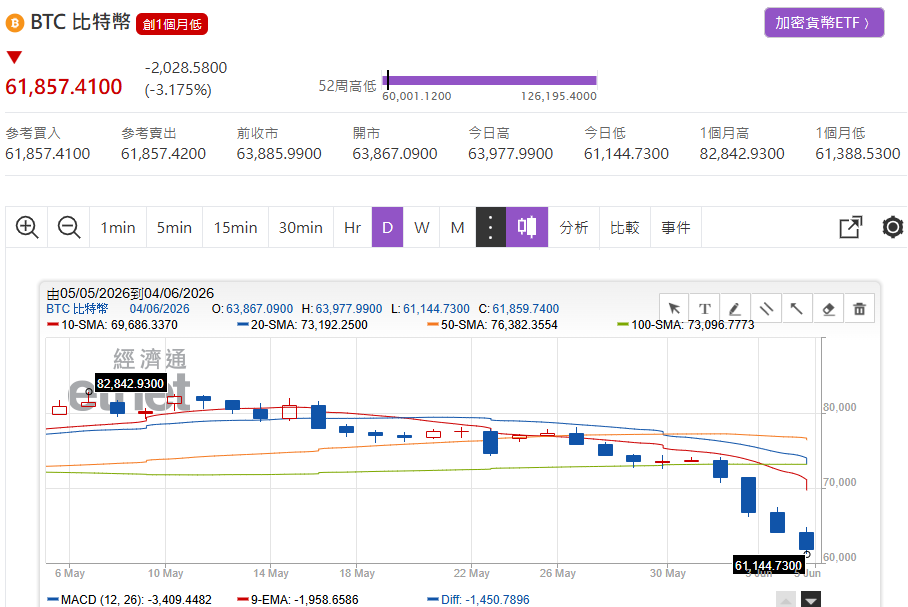Image resolution: width=908 pixels, height=607 pixels.
Task: Click the 開市 value 63,867.0900
Action: pos(395,153)
